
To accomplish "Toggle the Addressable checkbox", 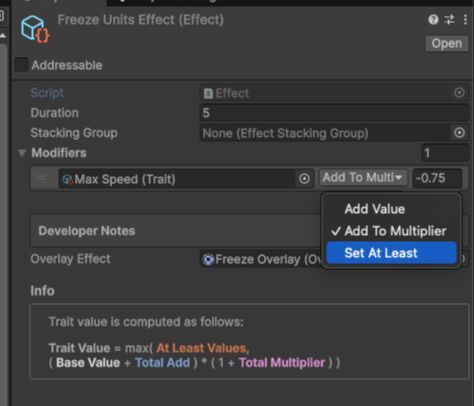I will (22, 65).
